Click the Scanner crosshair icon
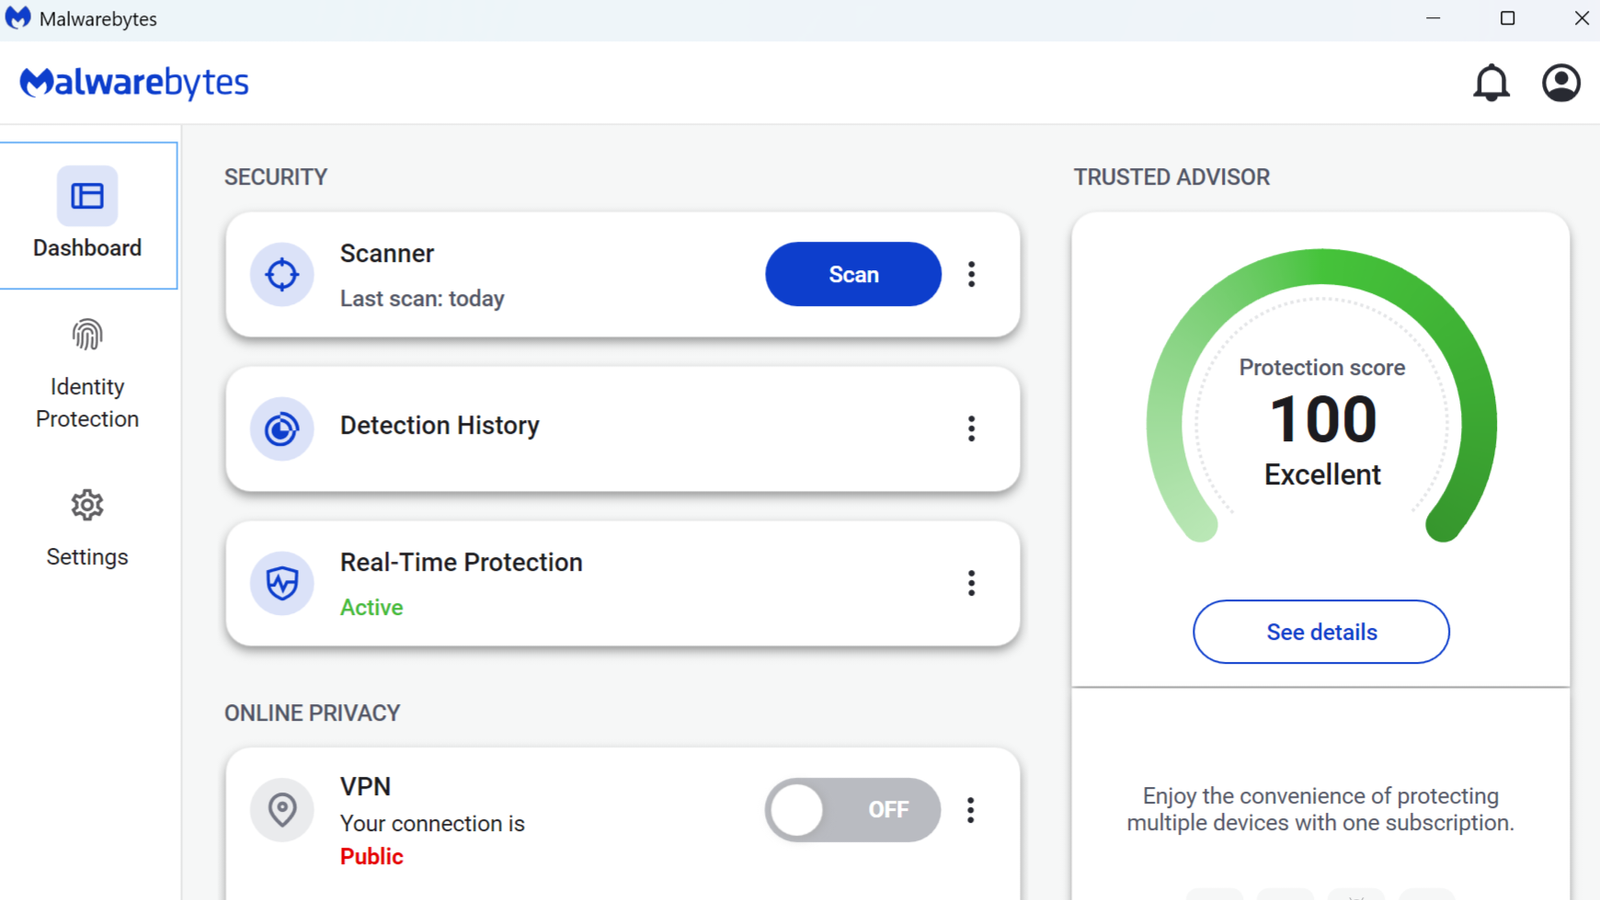The width and height of the screenshot is (1600, 900). click(282, 274)
